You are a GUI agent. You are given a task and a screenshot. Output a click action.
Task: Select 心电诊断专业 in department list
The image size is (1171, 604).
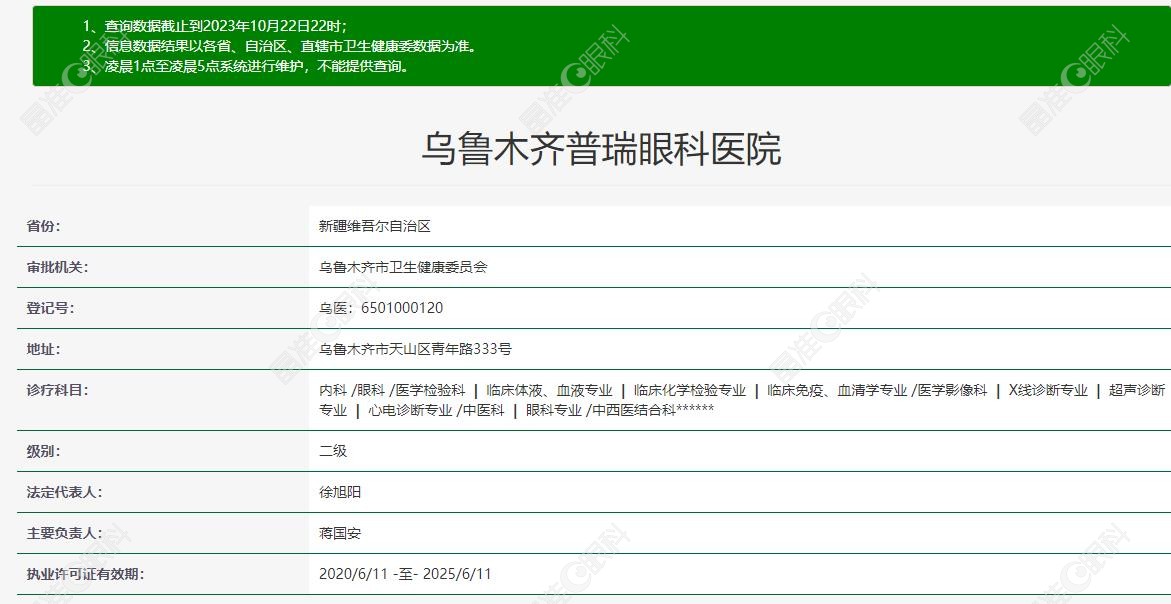tap(410, 410)
